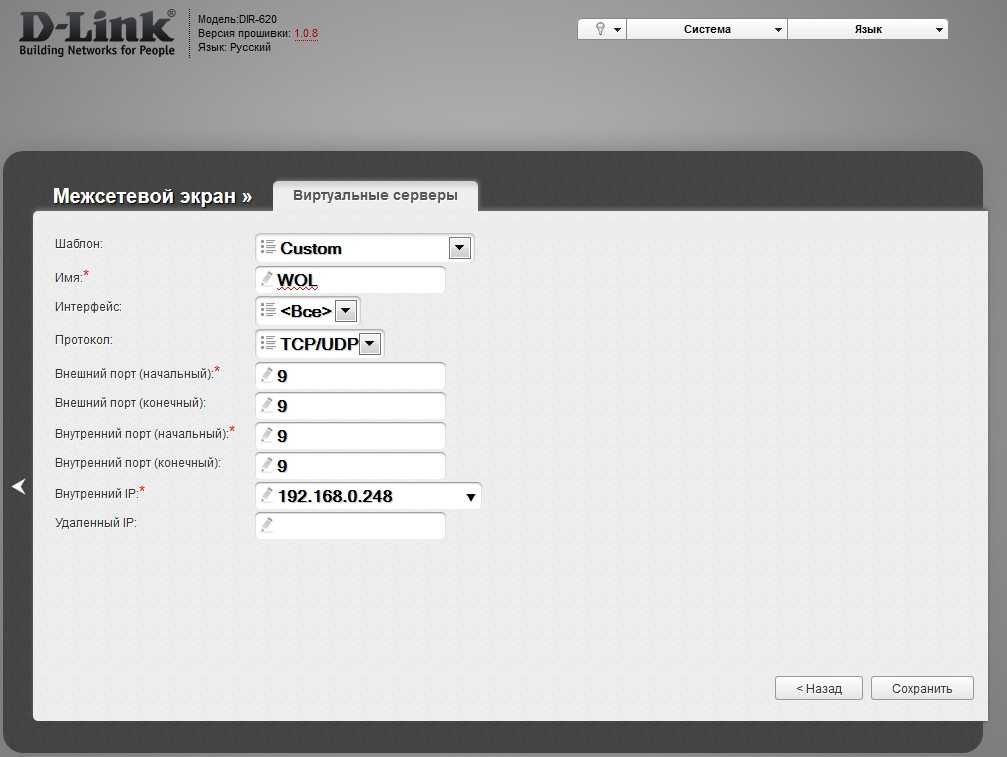1007x757 pixels.
Task: Open the Внутренний IP dropdown arrow
Action: 471,497
